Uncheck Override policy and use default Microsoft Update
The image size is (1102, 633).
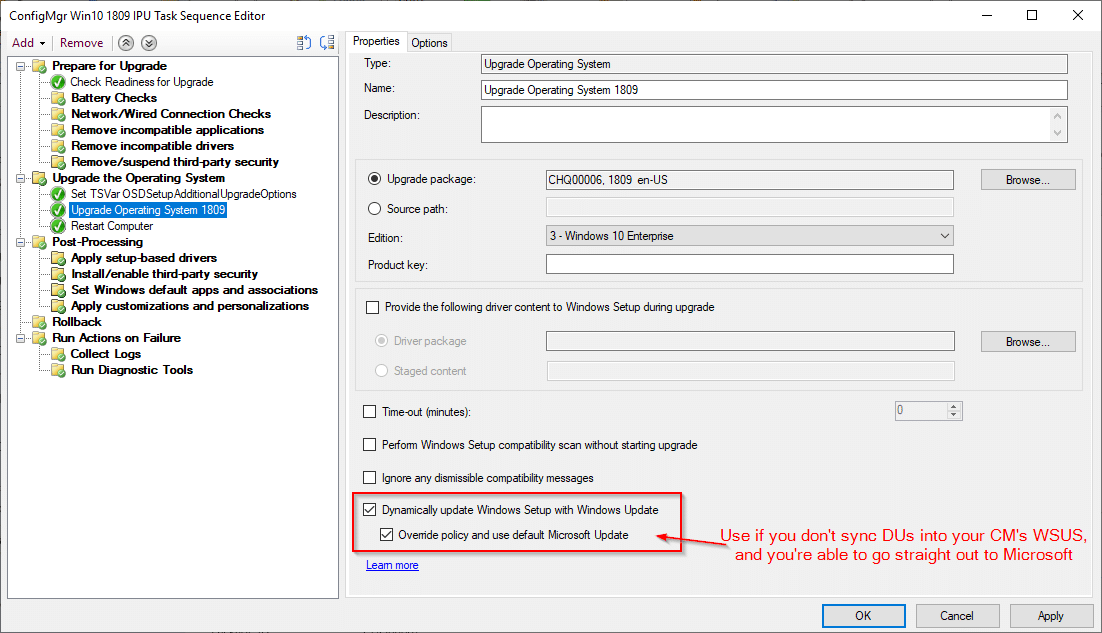pos(387,535)
